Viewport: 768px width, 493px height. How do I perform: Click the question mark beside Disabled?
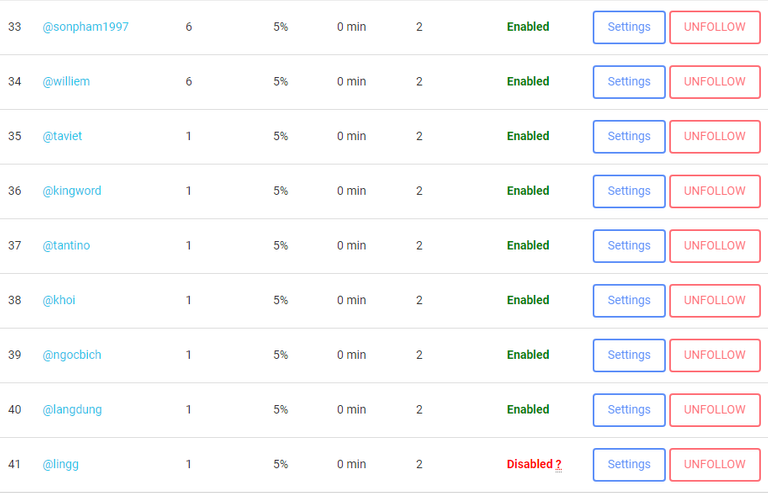coord(558,465)
